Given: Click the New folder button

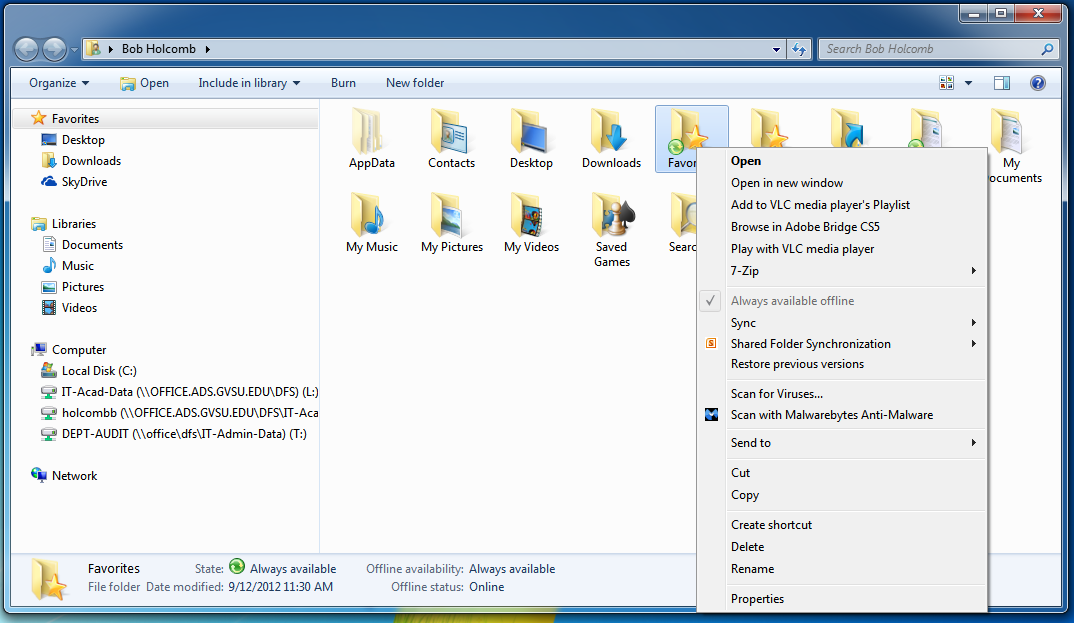Looking at the screenshot, I should (415, 83).
